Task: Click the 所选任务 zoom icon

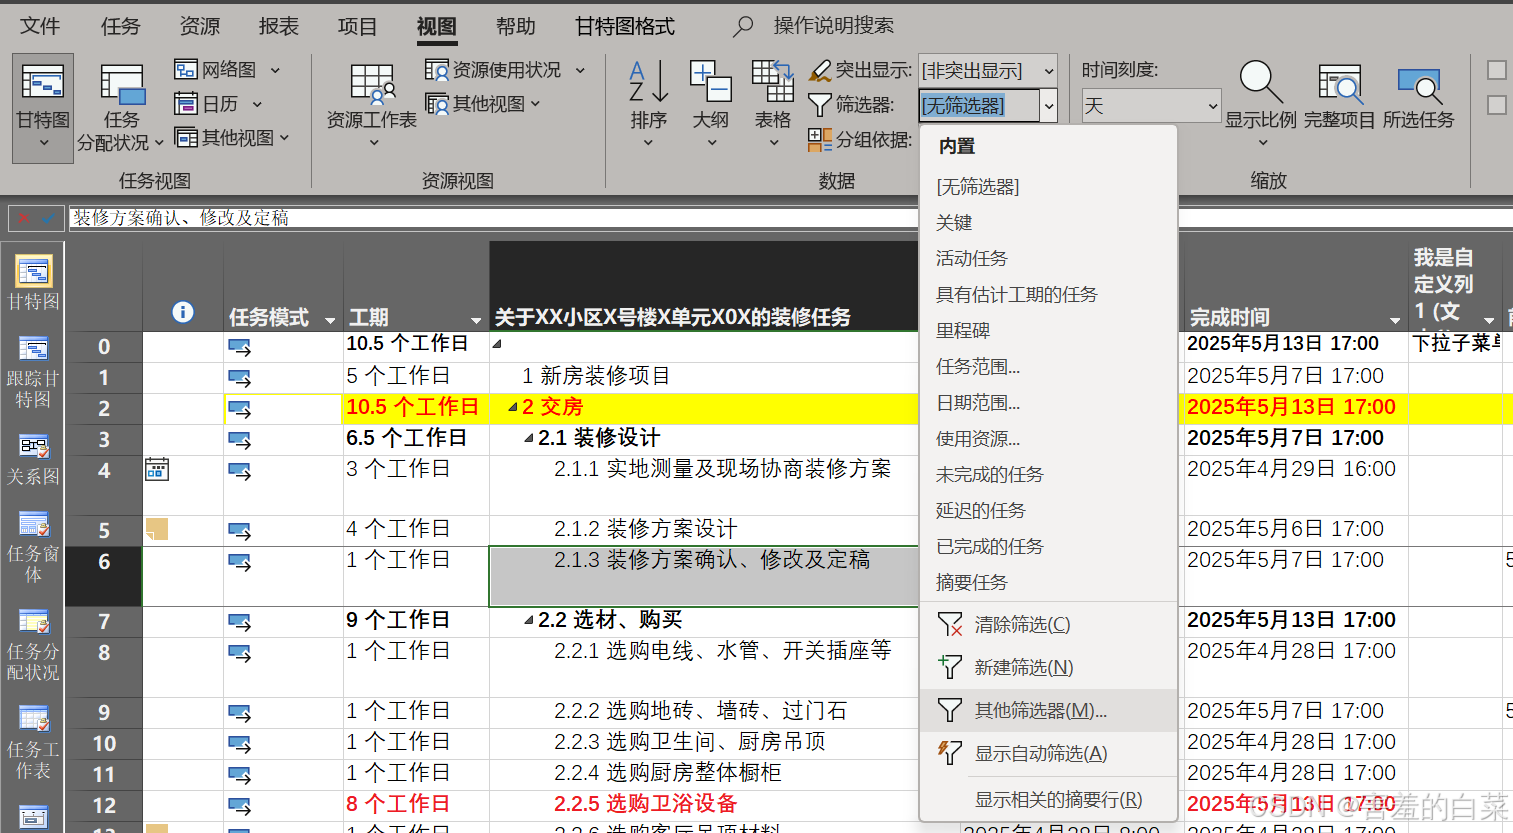Action: (1419, 86)
